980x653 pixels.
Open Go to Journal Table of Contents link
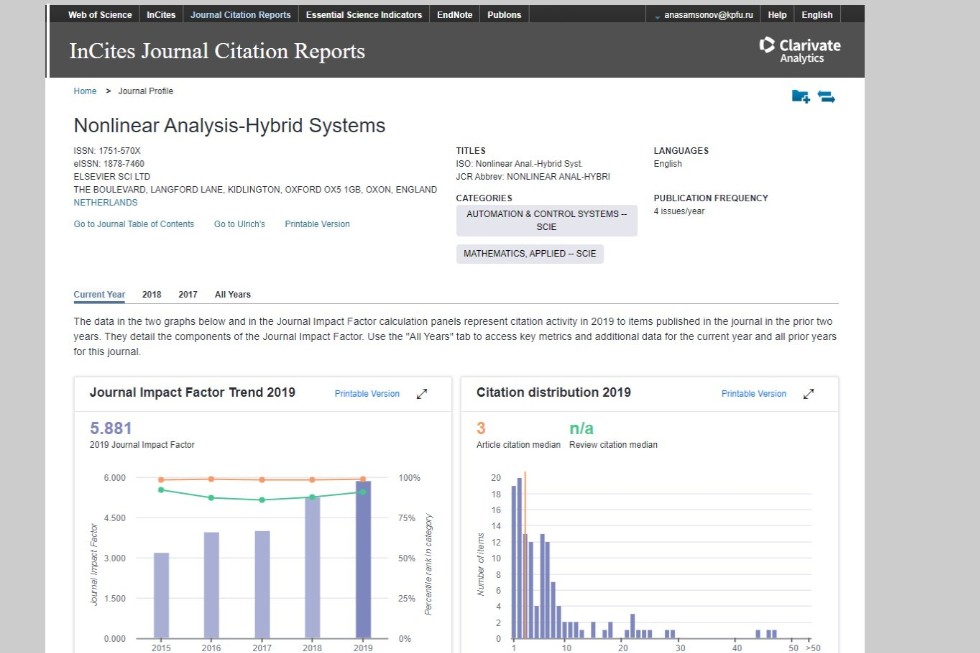pos(134,224)
